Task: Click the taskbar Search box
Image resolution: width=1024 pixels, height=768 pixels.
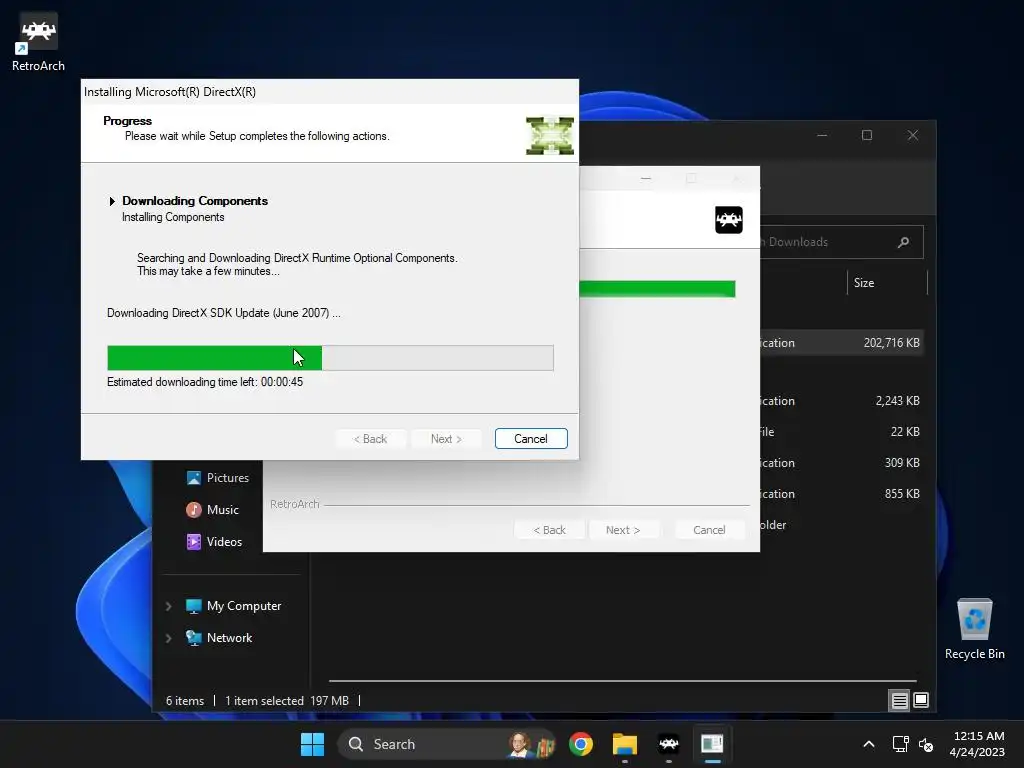Action: (447, 744)
